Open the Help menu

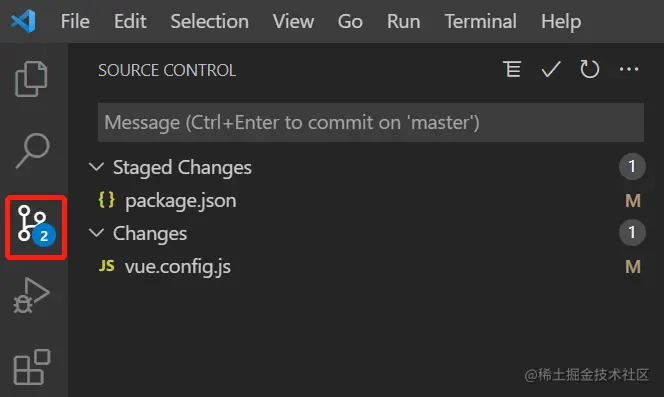[561, 21]
